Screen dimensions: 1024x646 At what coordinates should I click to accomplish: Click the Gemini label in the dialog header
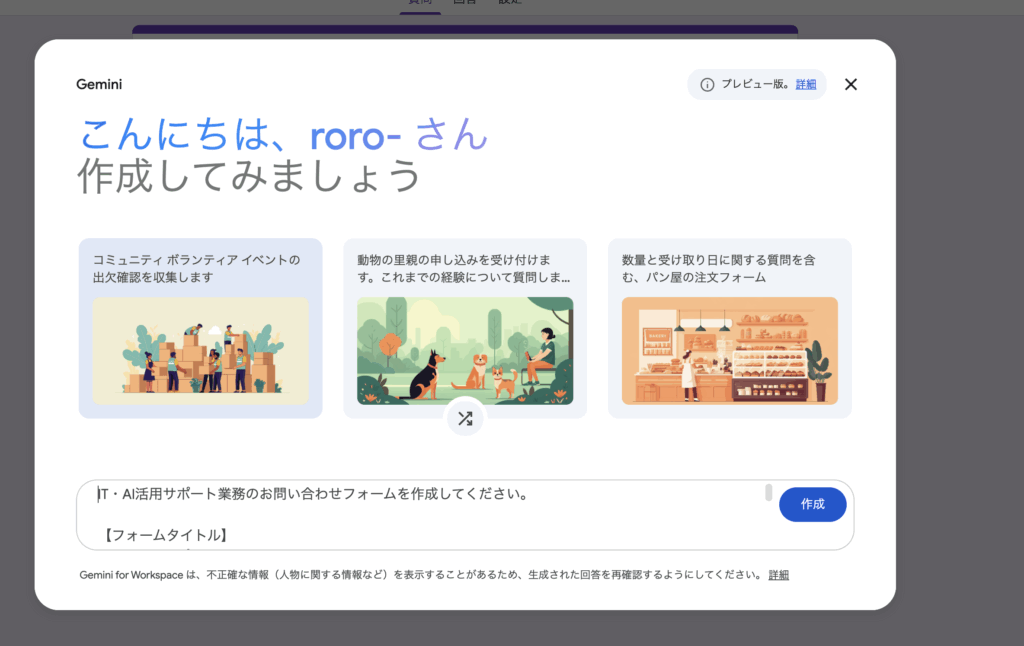tap(99, 85)
